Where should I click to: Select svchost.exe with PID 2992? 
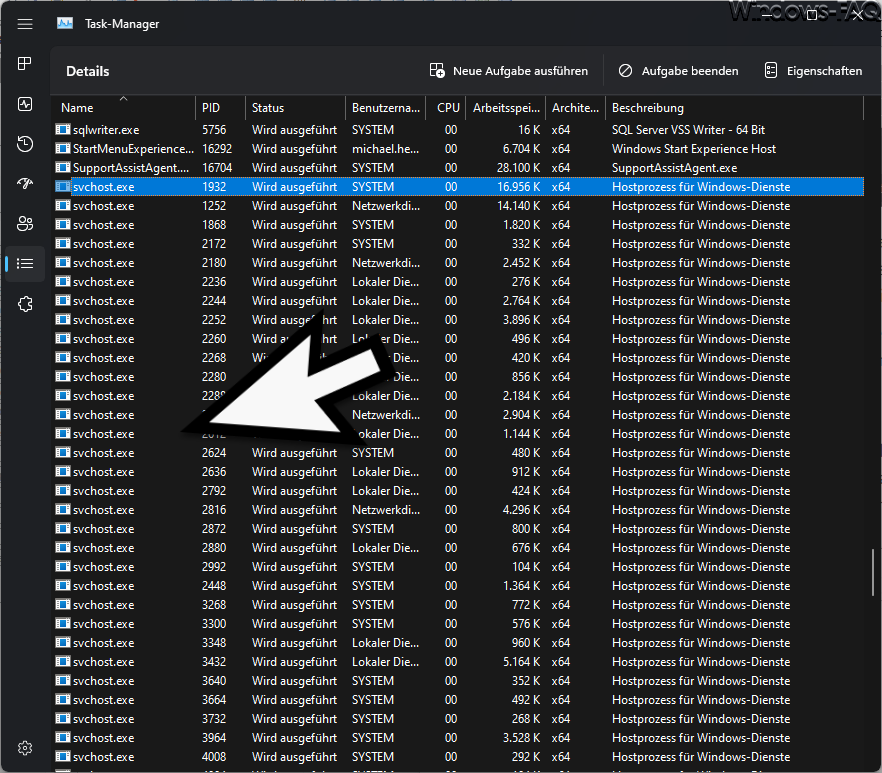[x=459, y=567]
